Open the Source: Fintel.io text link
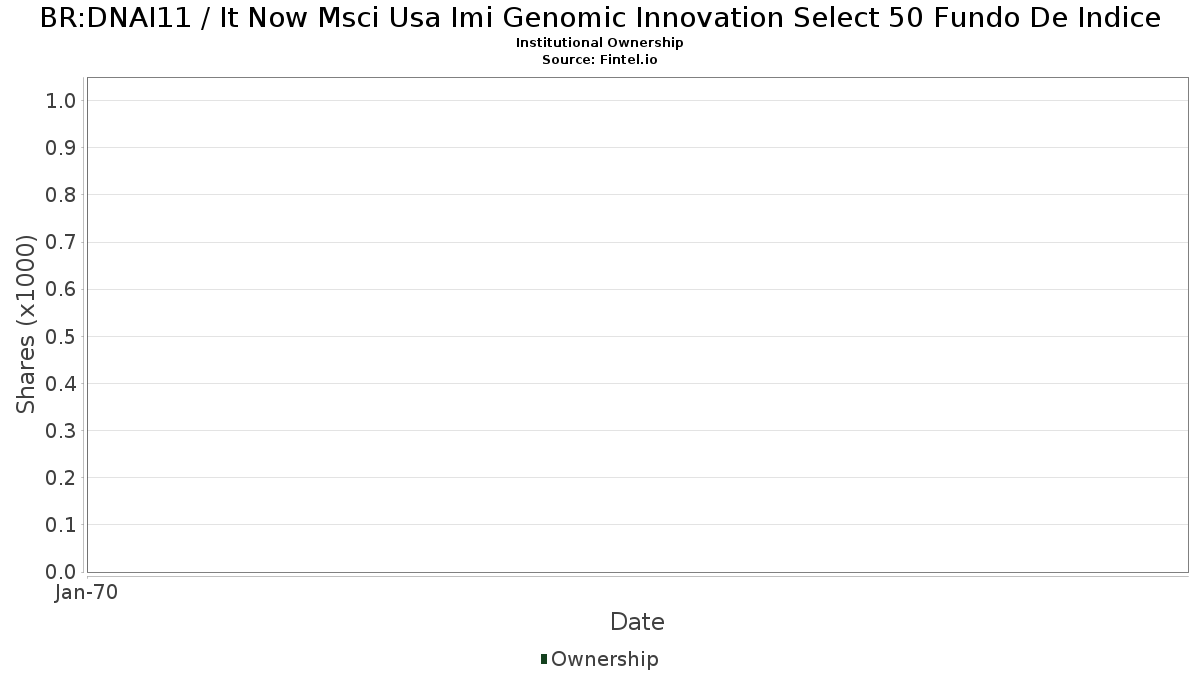The width and height of the screenshot is (1200, 675). click(x=600, y=60)
